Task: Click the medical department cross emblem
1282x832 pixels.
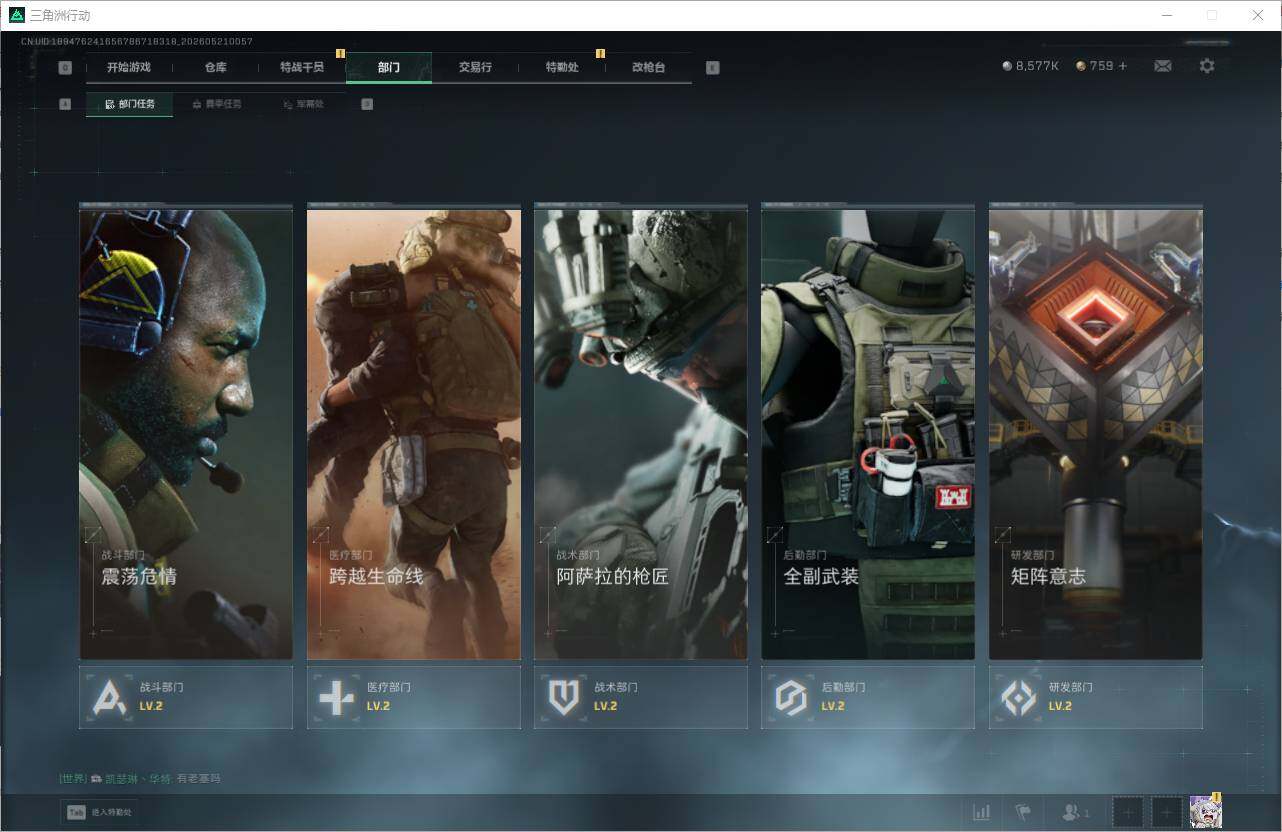Action: (336, 697)
